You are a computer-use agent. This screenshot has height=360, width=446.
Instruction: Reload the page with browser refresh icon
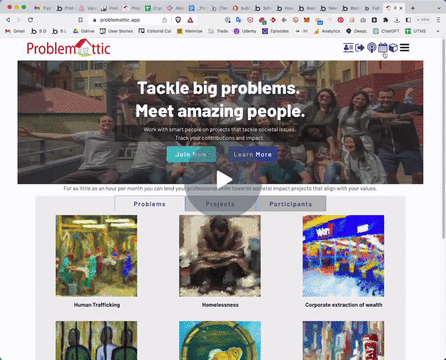click(30, 20)
